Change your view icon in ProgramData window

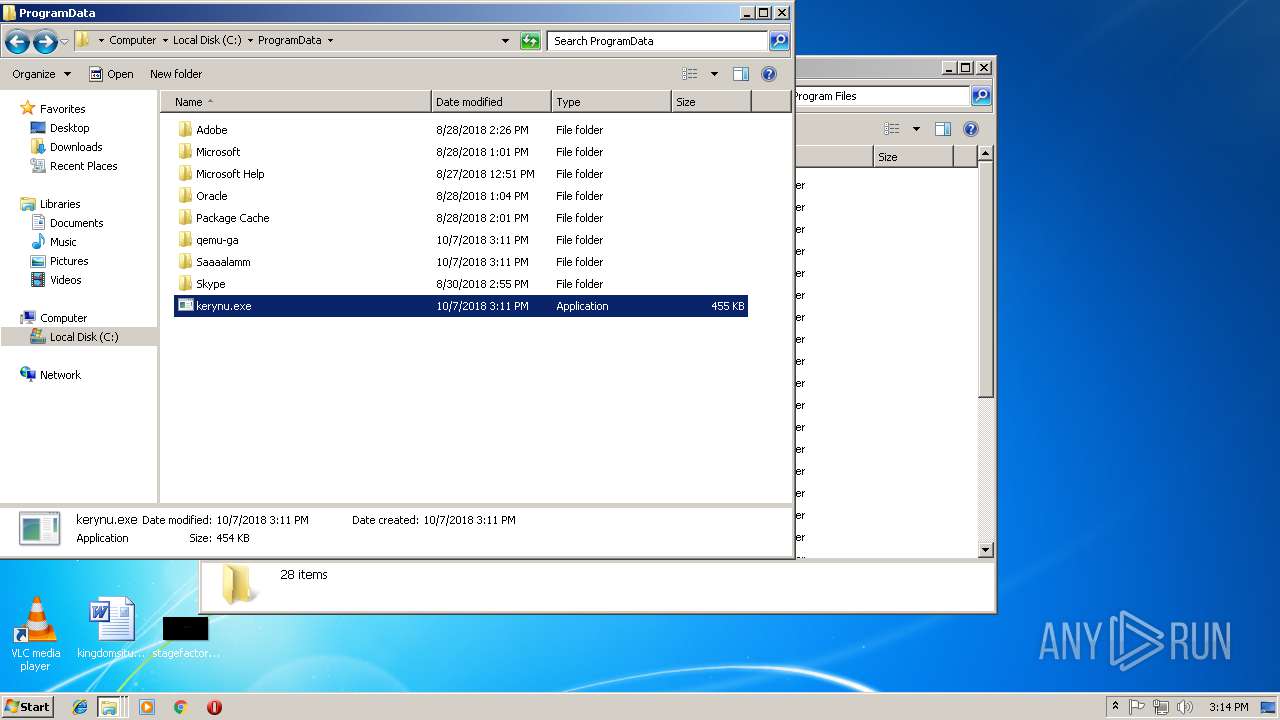[x=690, y=74]
